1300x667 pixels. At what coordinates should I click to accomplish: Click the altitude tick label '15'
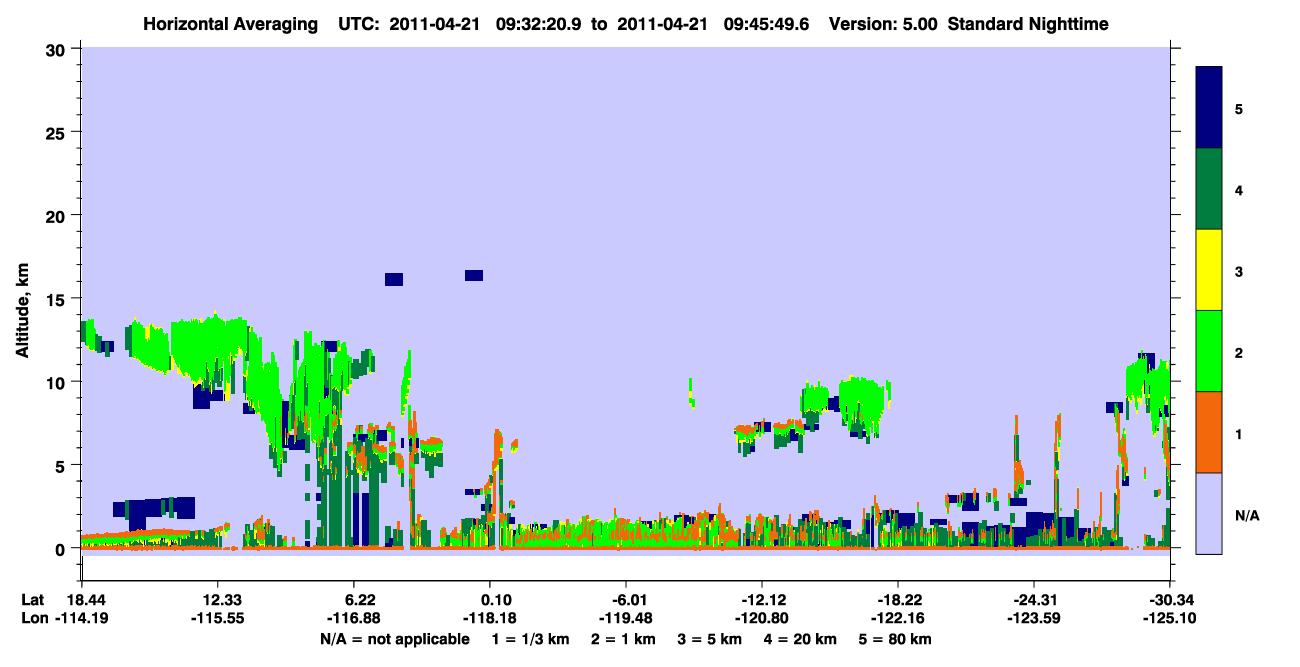pos(58,299)
